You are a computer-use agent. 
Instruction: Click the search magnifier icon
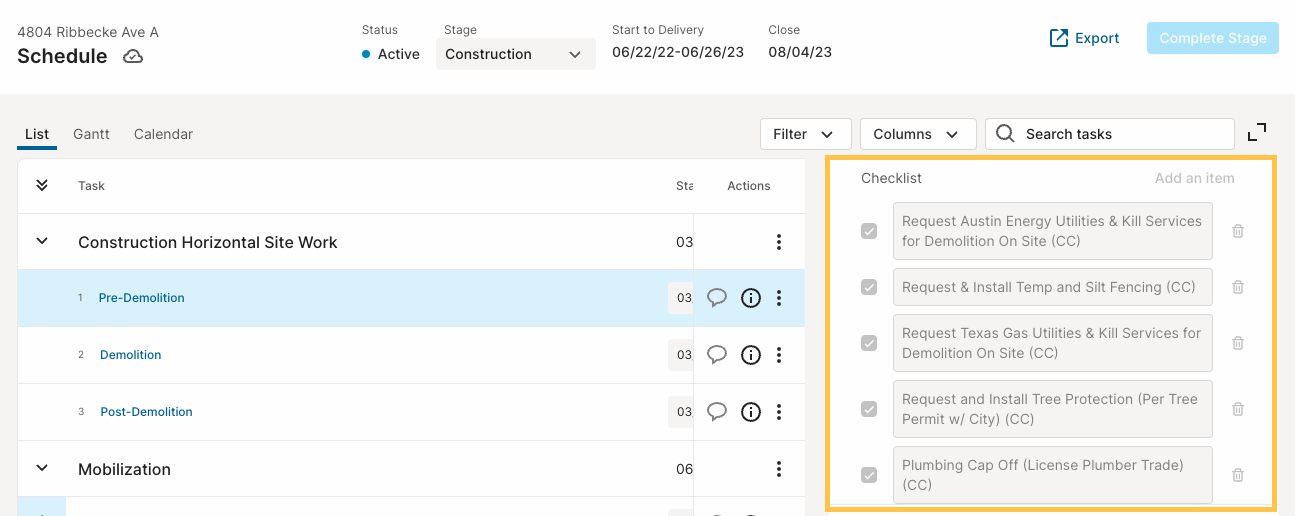pos(1006,134)
